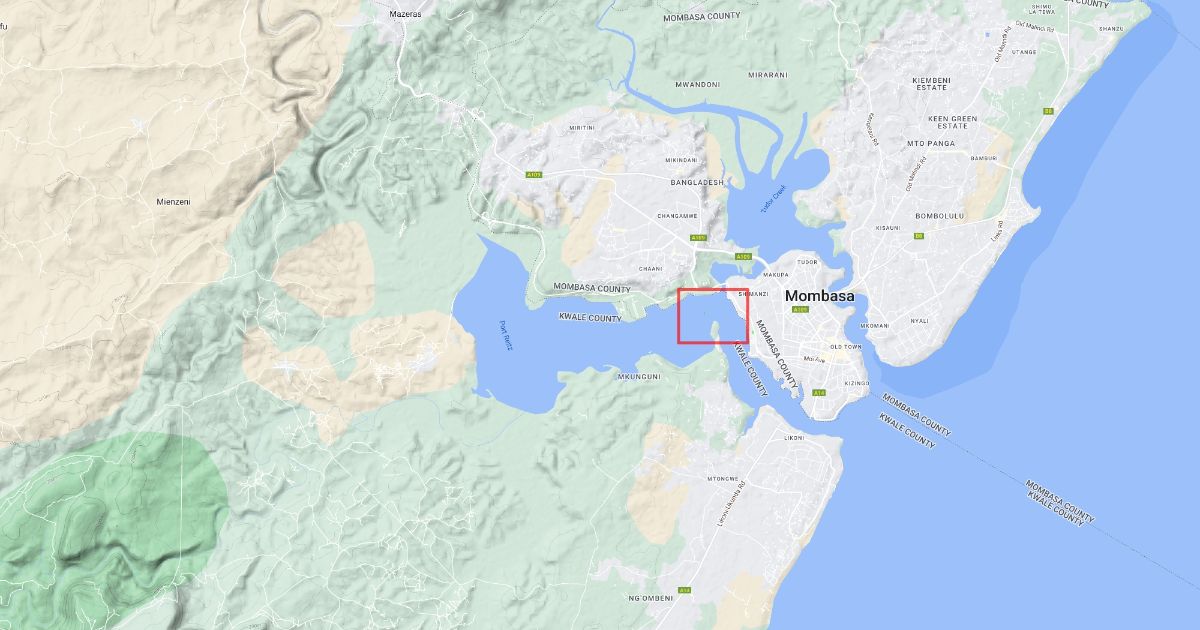Viewport: 1200px width, 630px height.
Task: Click the B8 road shield near Kisauni
Action: 919,236
